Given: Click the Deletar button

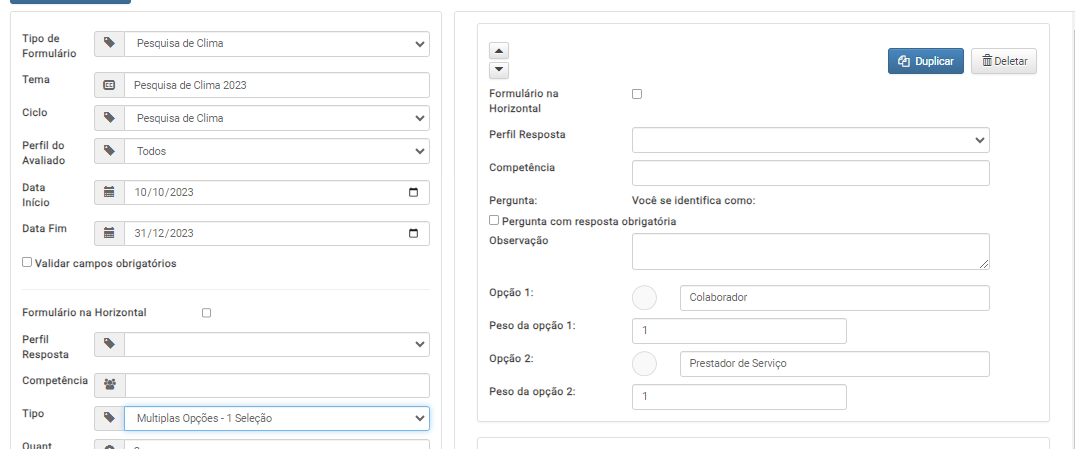Looking at the screenshot, I should [x=1004, y=61].
